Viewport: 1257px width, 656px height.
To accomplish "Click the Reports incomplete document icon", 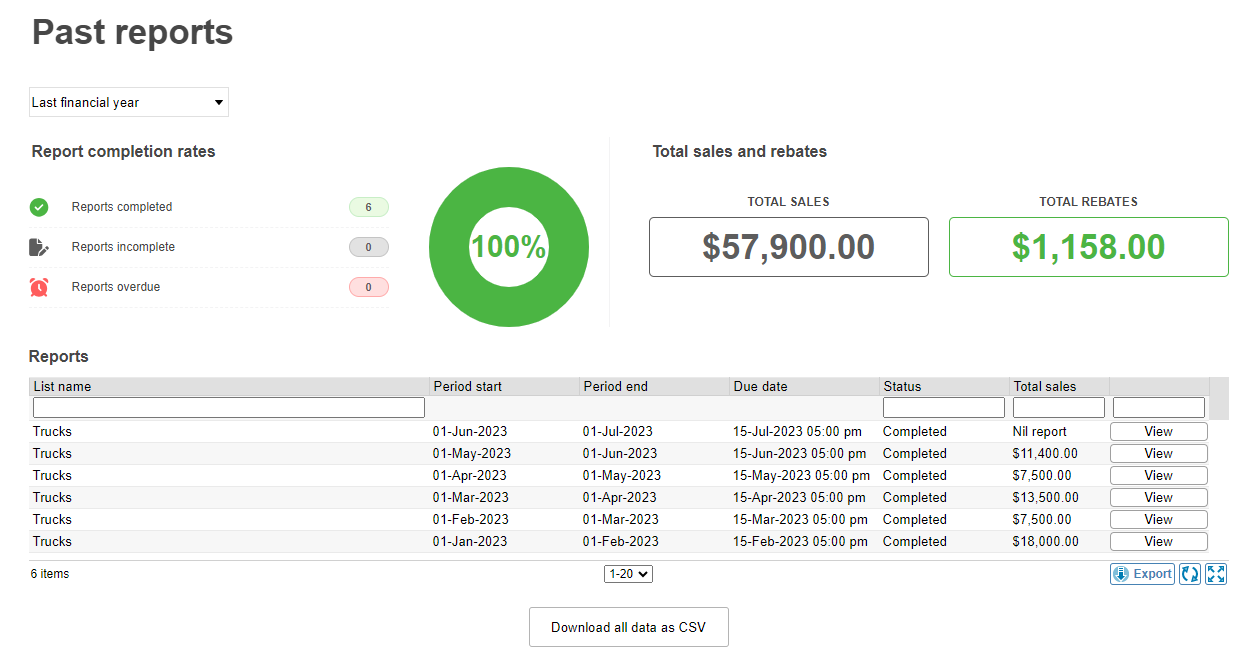I will click(39, 247).
